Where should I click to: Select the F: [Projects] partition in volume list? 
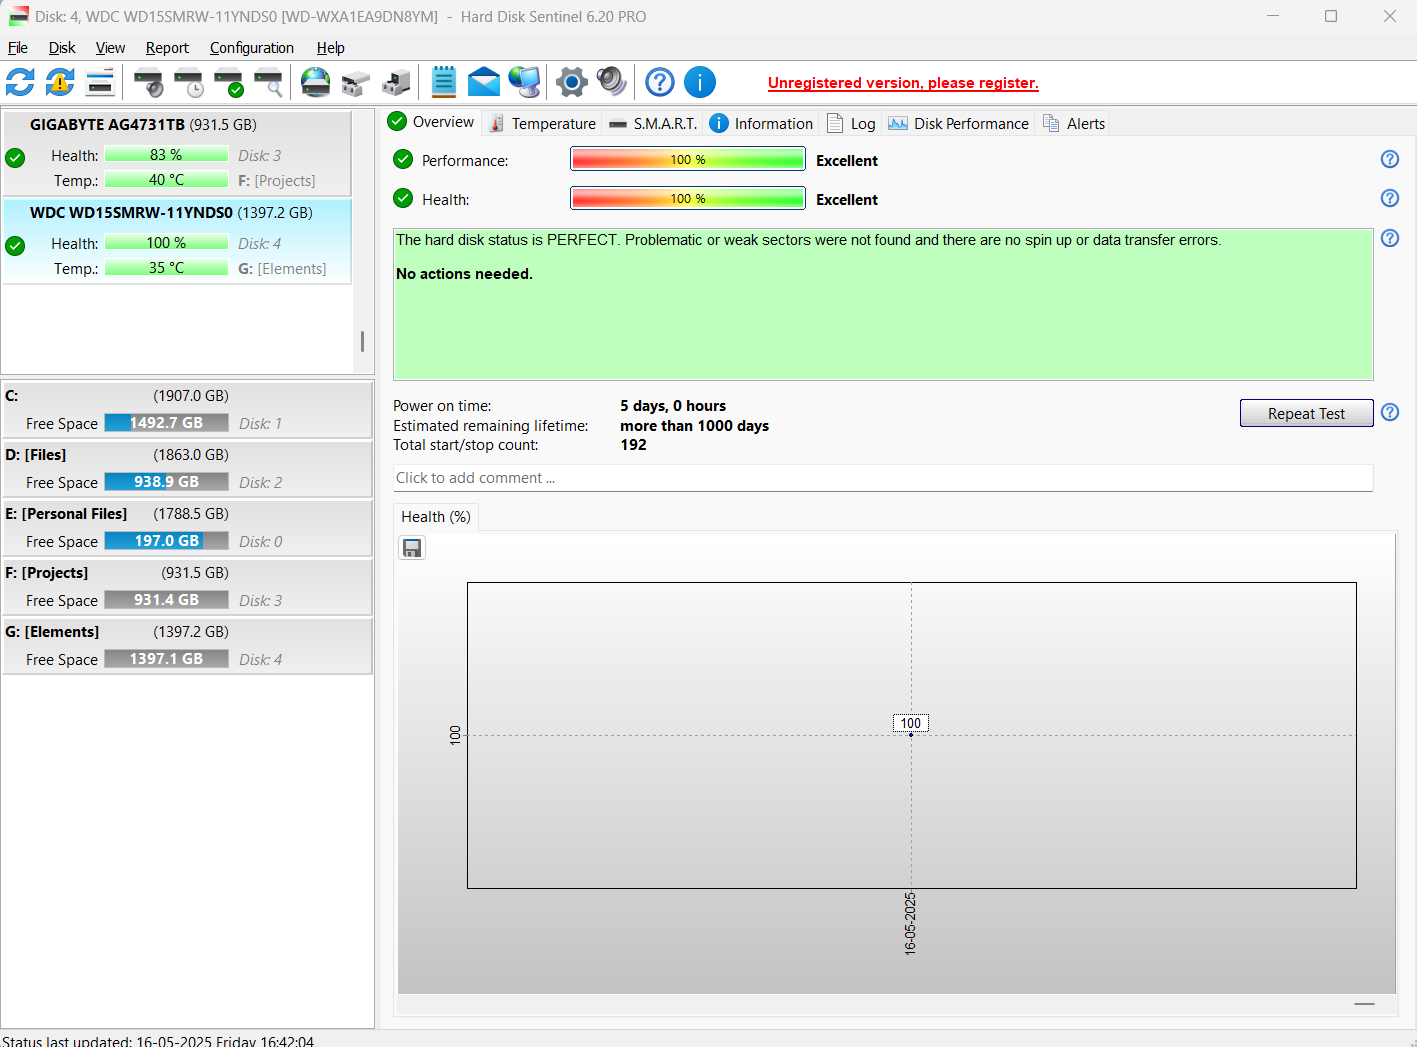tap(187, 586)
